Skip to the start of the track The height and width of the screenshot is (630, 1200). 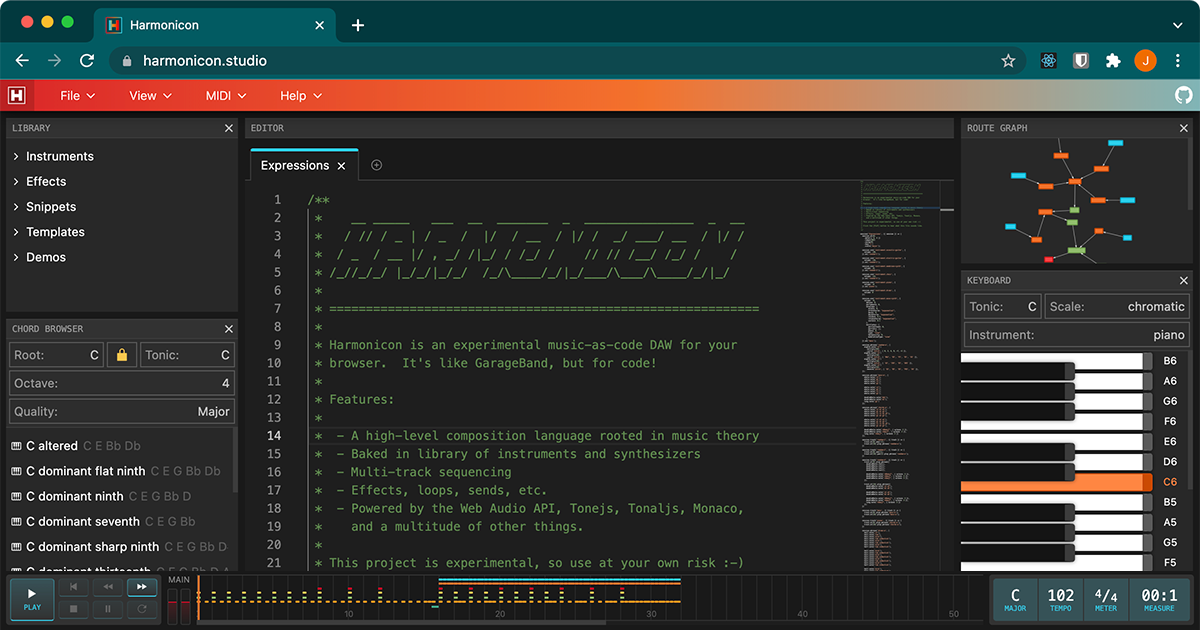pyautogui.click(x=74, y=587)
